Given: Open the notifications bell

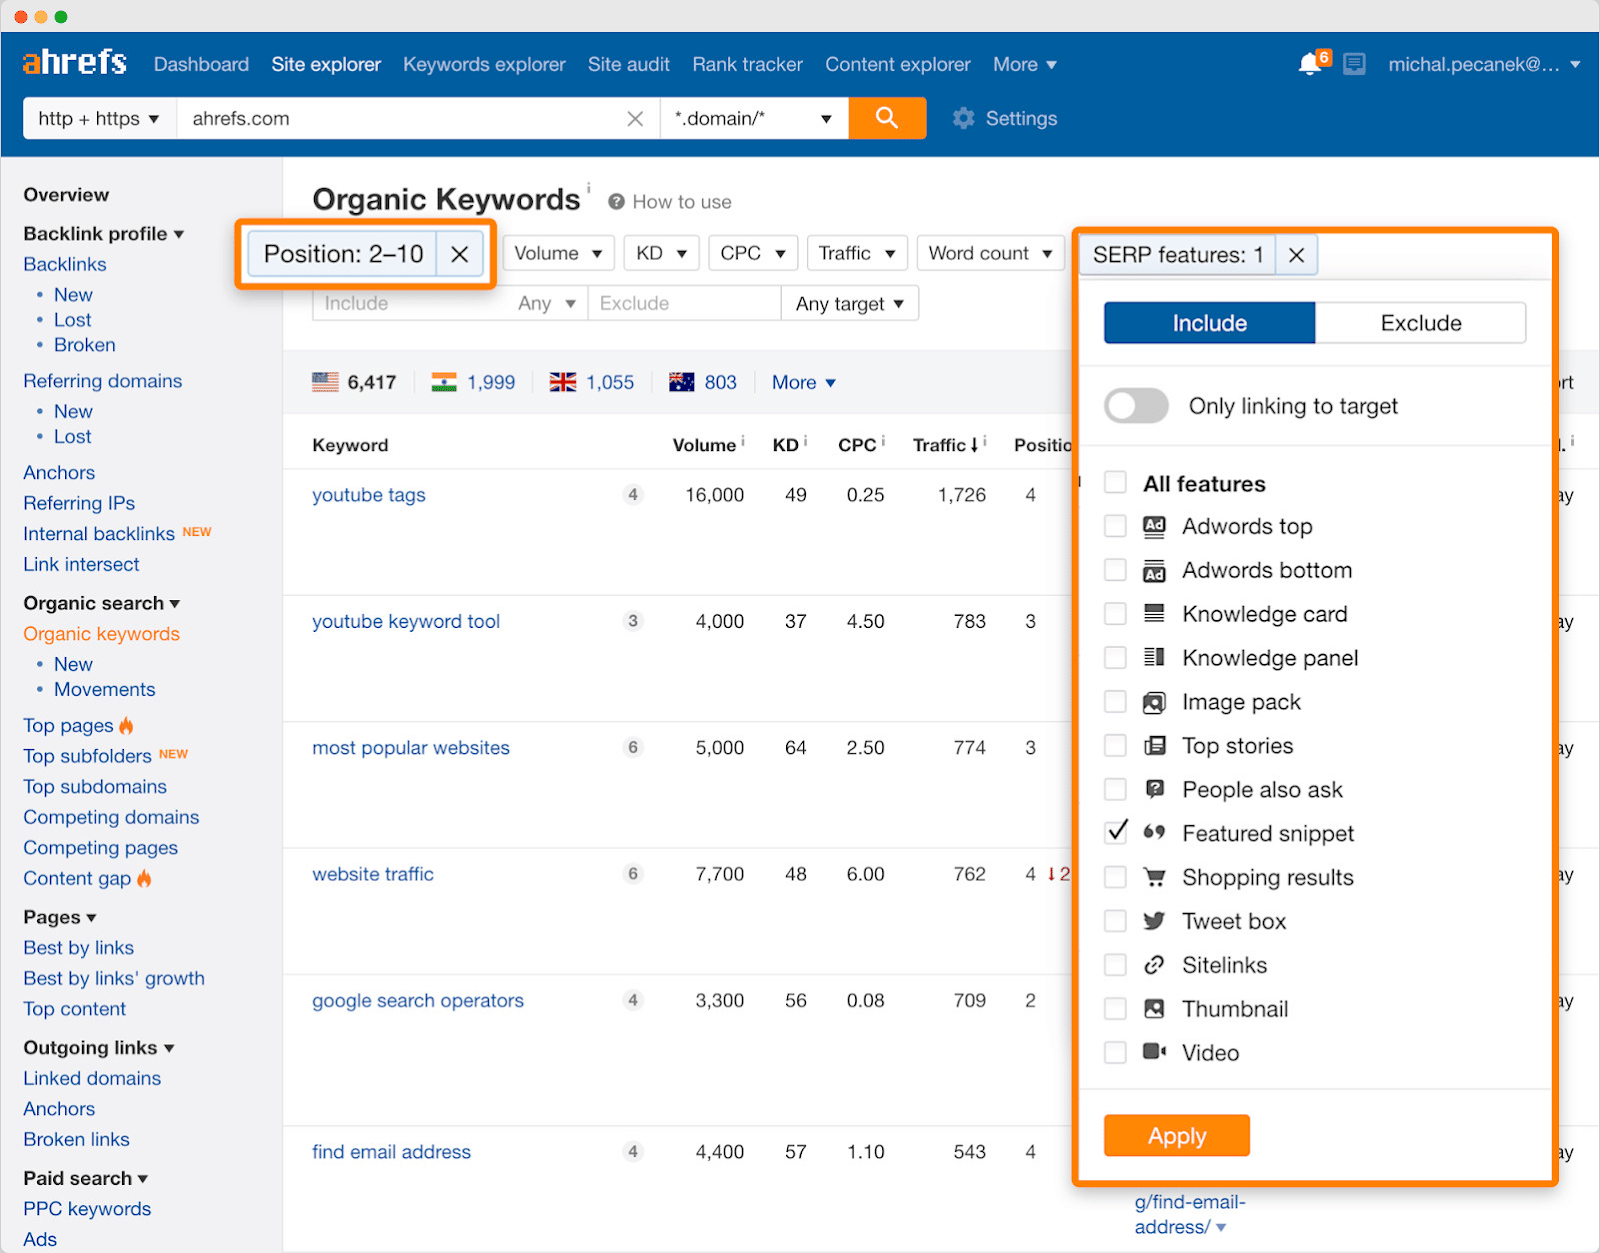Looking at the screenshot, I should click(1309, 65).
